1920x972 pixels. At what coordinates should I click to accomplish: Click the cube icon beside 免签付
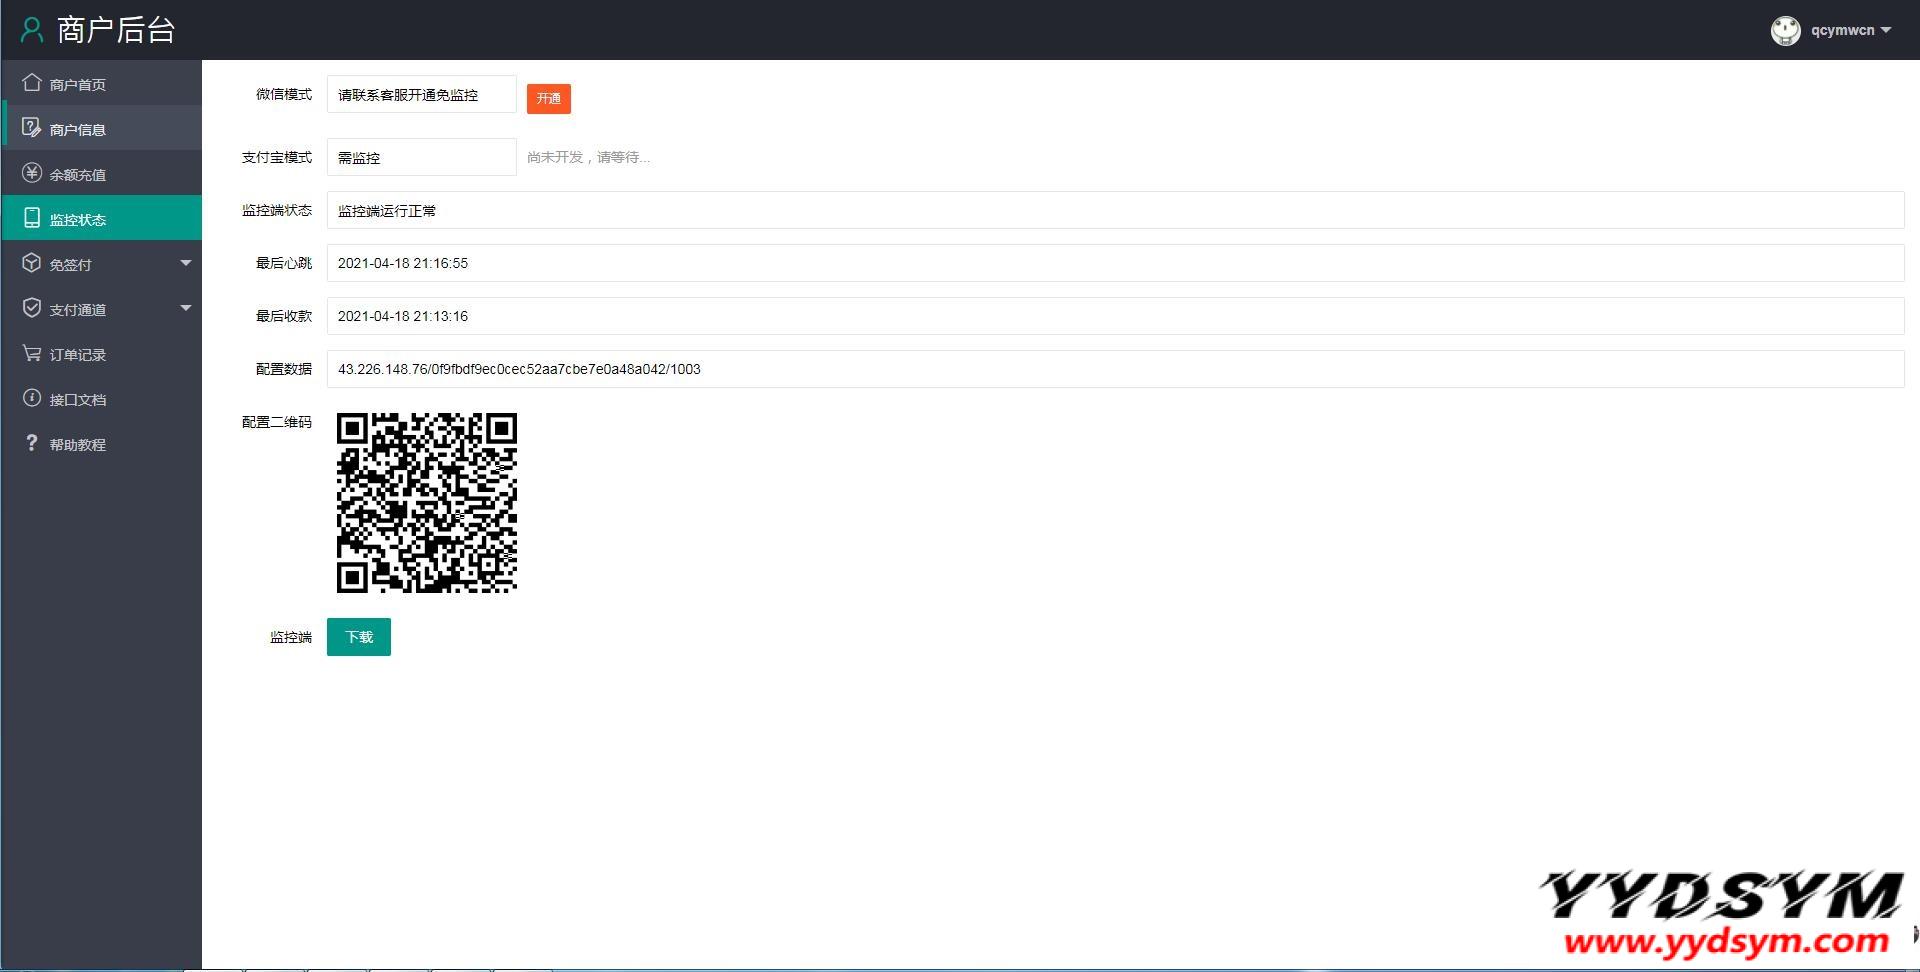click(x=32, y=263)
